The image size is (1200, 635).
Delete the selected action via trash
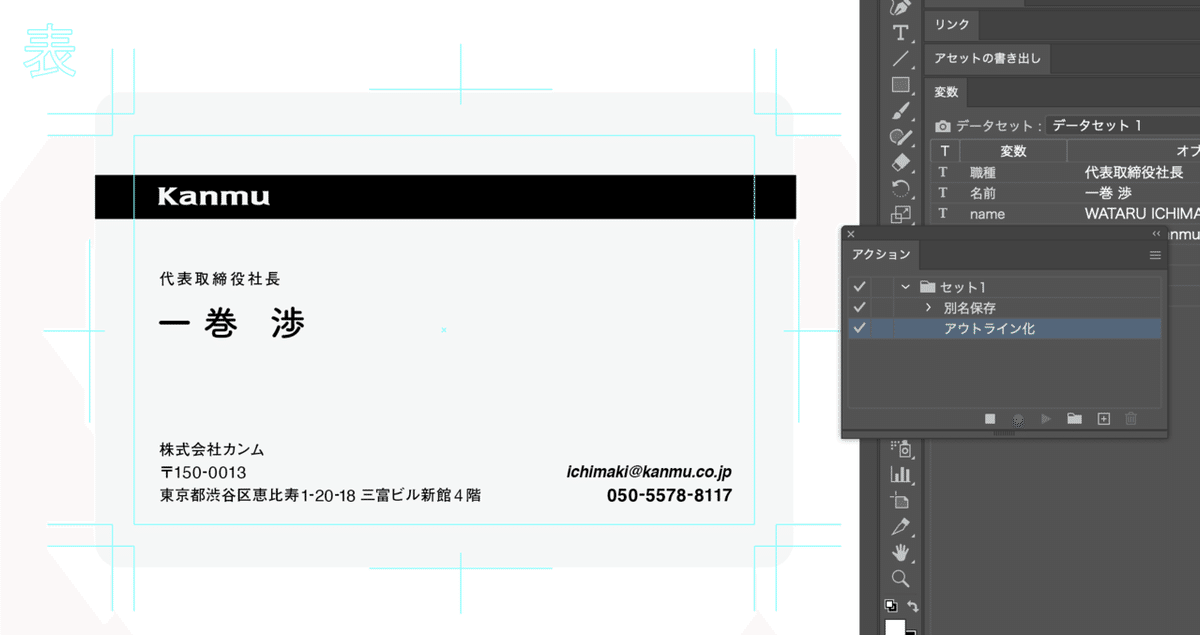(x=1131, y=419)
